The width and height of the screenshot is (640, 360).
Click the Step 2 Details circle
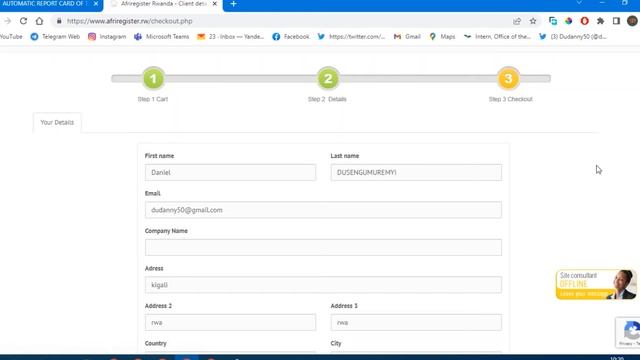pos(328,78)
